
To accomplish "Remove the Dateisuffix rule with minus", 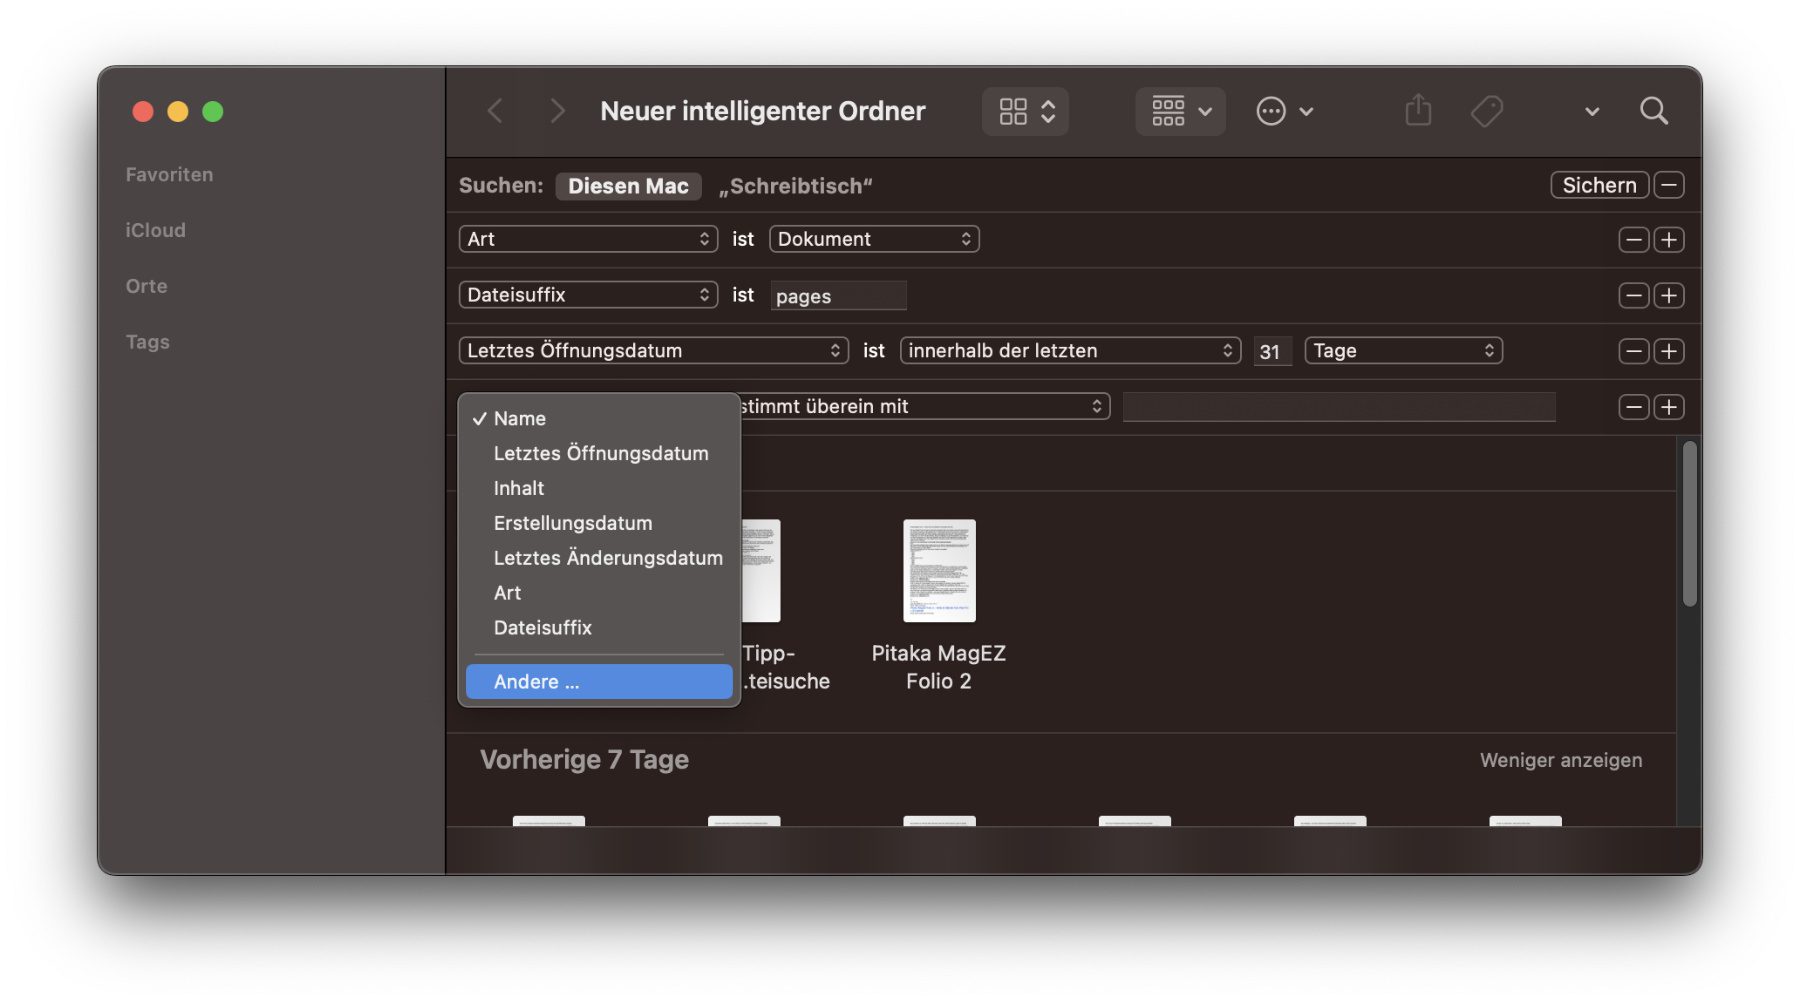I will pos(1633,296).
